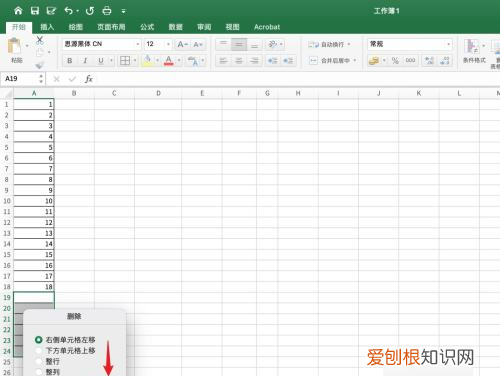Click the Format Painter brush icon

click(40, 65)
